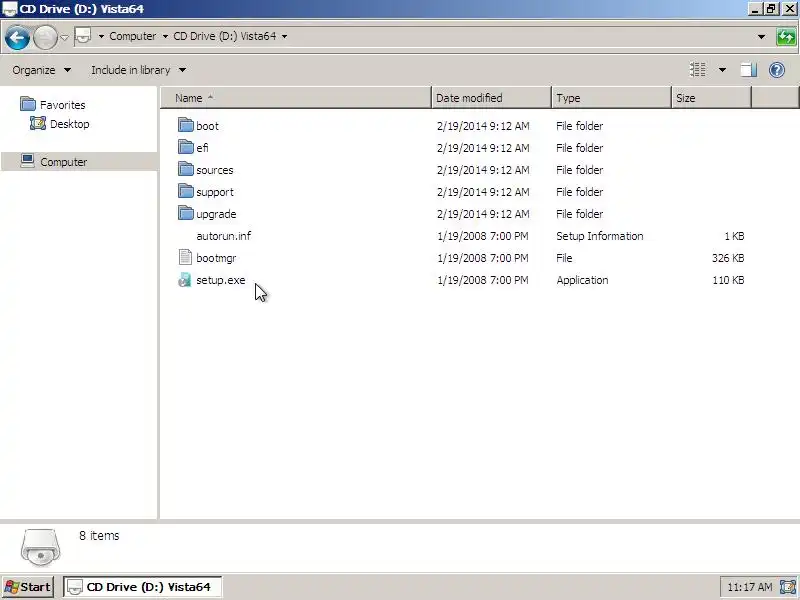The height and width of the screenshot is (600, 800).
Task: Click the bootmgr file name
Action: click(216, 258)
